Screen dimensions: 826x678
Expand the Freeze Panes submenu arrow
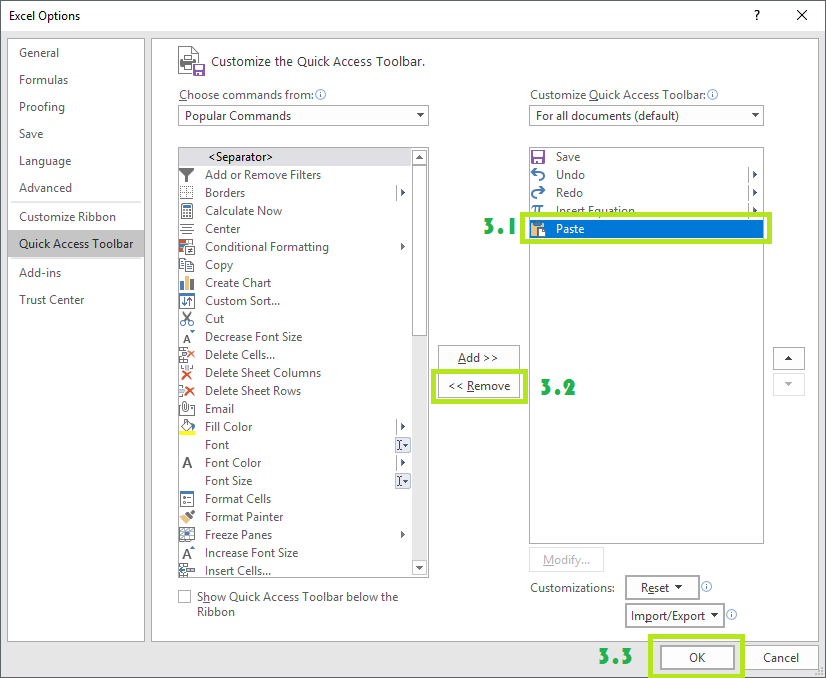pyautogui.click(x=403, y=535)
